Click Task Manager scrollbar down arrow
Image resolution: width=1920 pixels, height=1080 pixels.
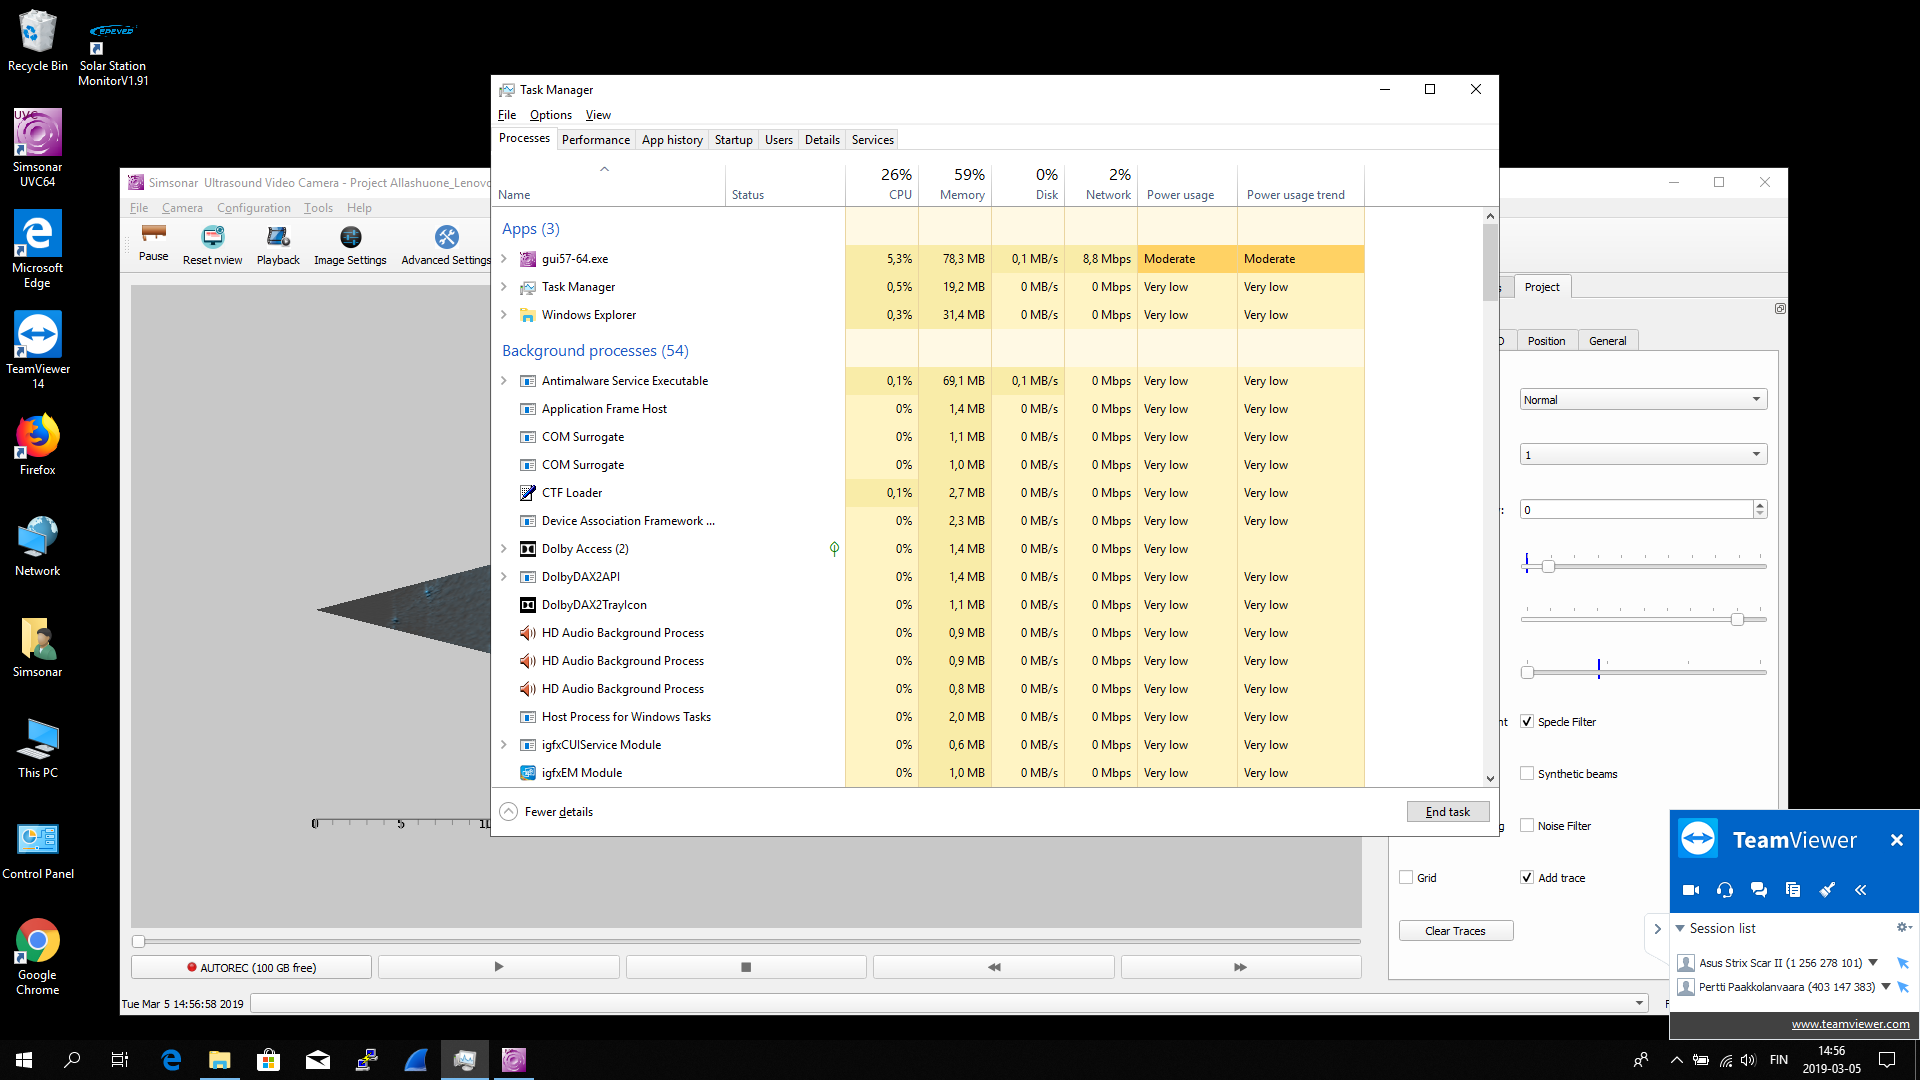tap(1490, 779)
